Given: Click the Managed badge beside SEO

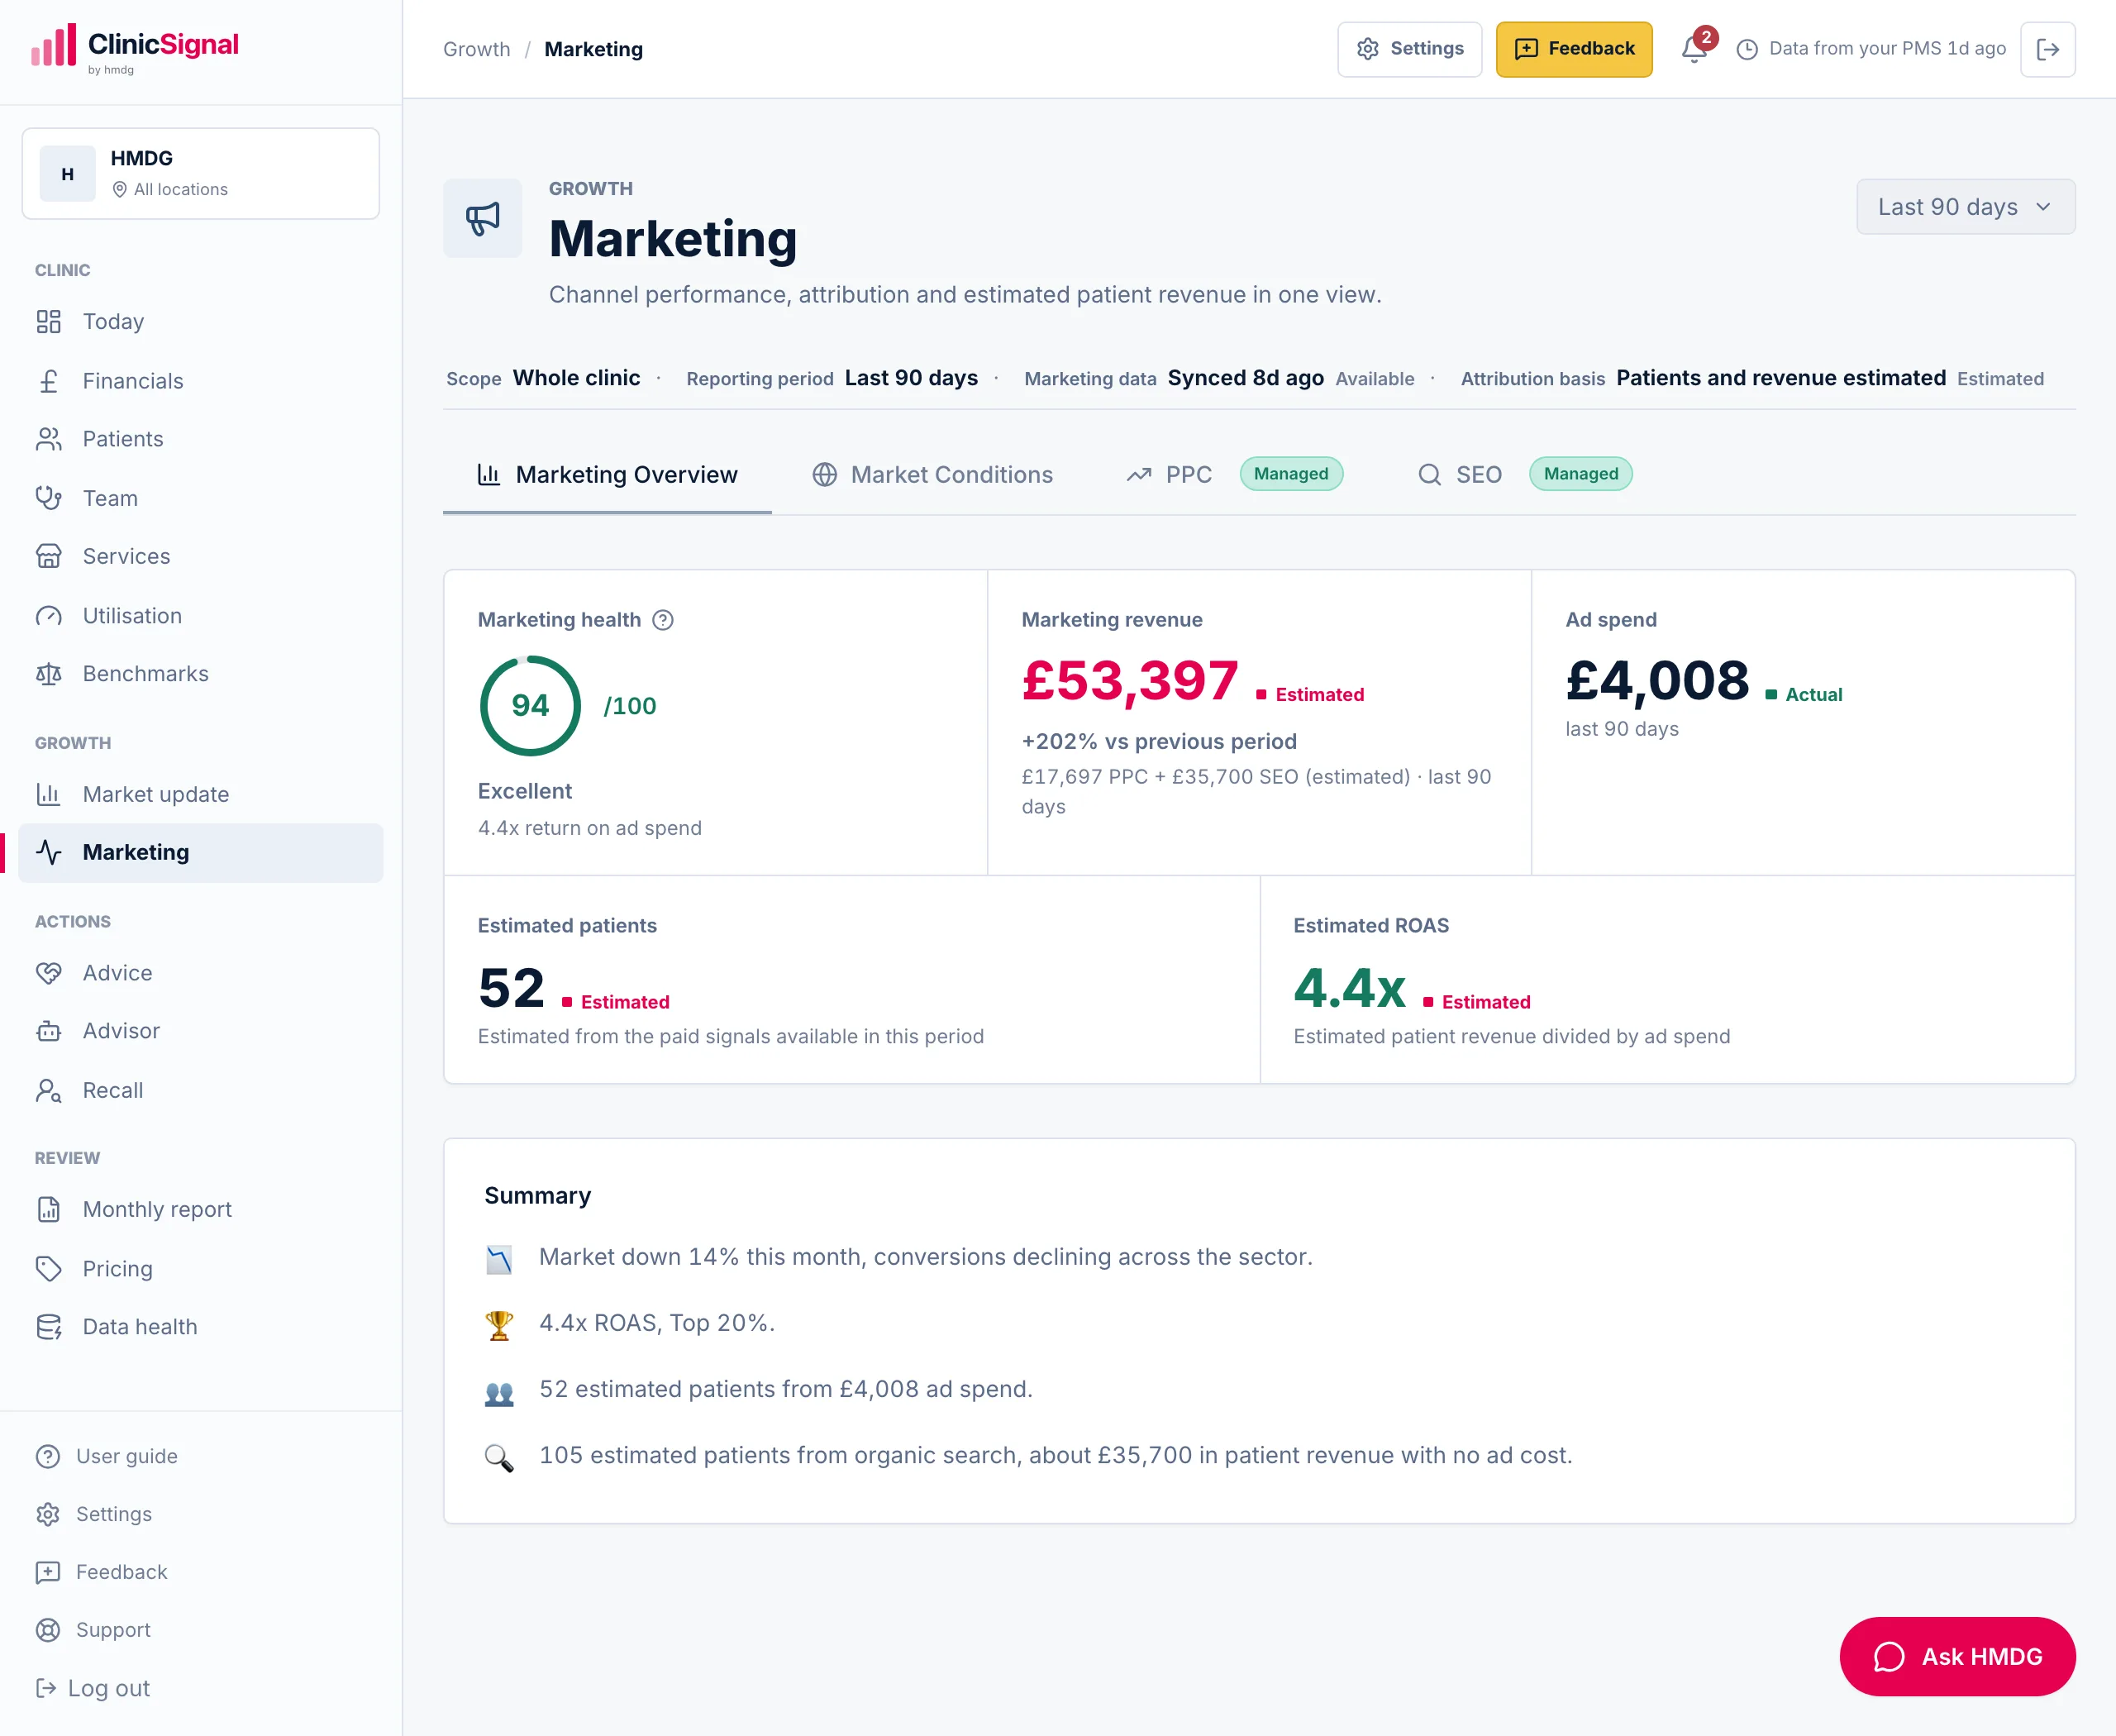Looking at the screenshot, I should [x=1580, y=474].
